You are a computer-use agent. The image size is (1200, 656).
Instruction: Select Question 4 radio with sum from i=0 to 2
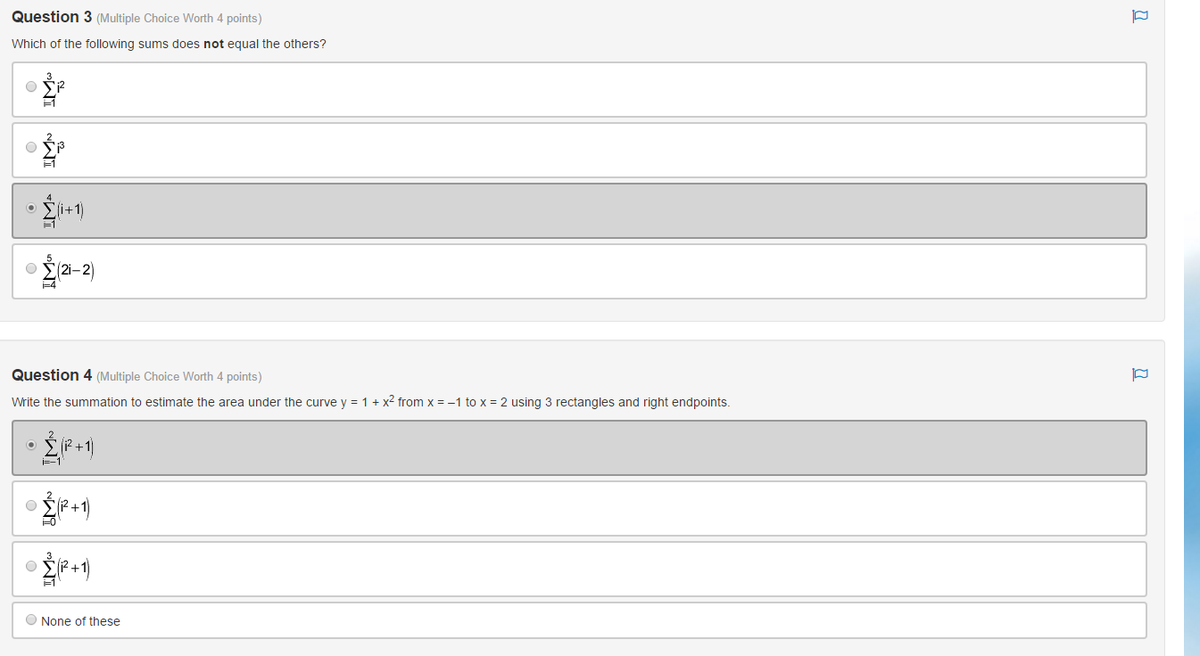[32, 507]
